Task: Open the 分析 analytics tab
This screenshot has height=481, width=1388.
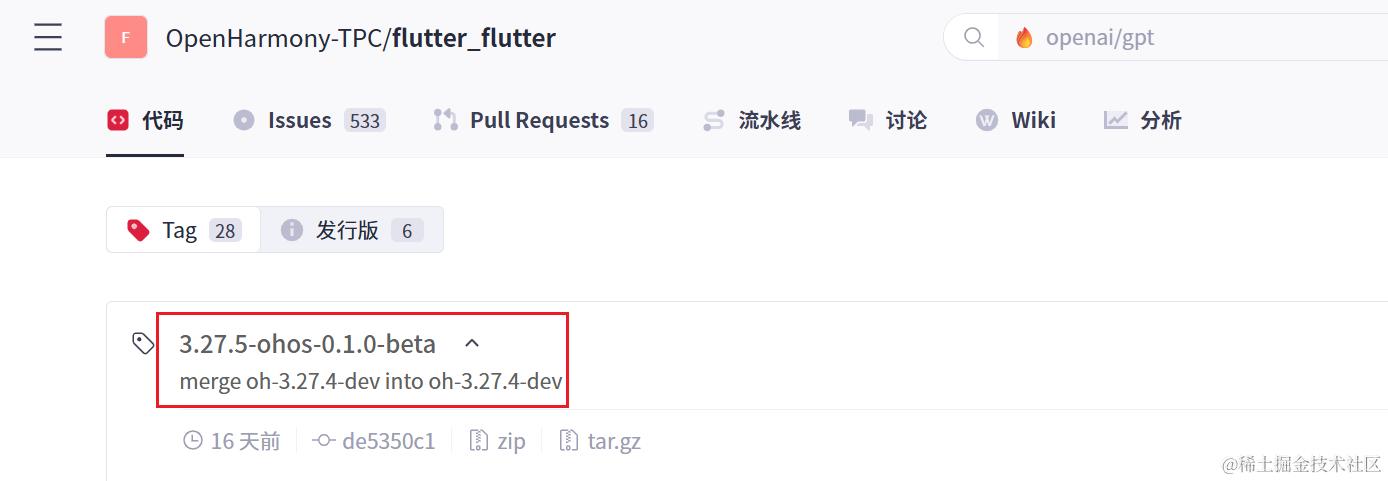Action: pyautogui.click(x=1143, y=121)
